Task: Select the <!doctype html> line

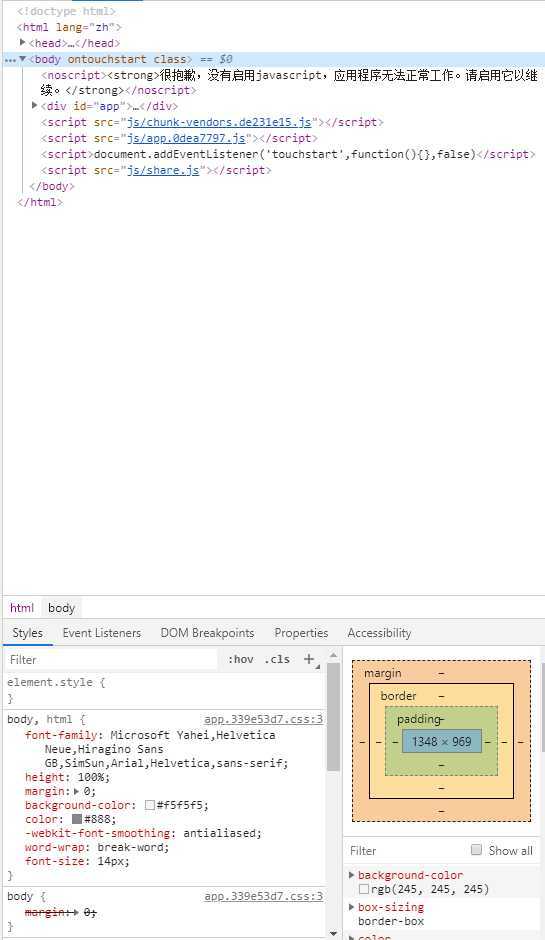Action: coord(66,11)
